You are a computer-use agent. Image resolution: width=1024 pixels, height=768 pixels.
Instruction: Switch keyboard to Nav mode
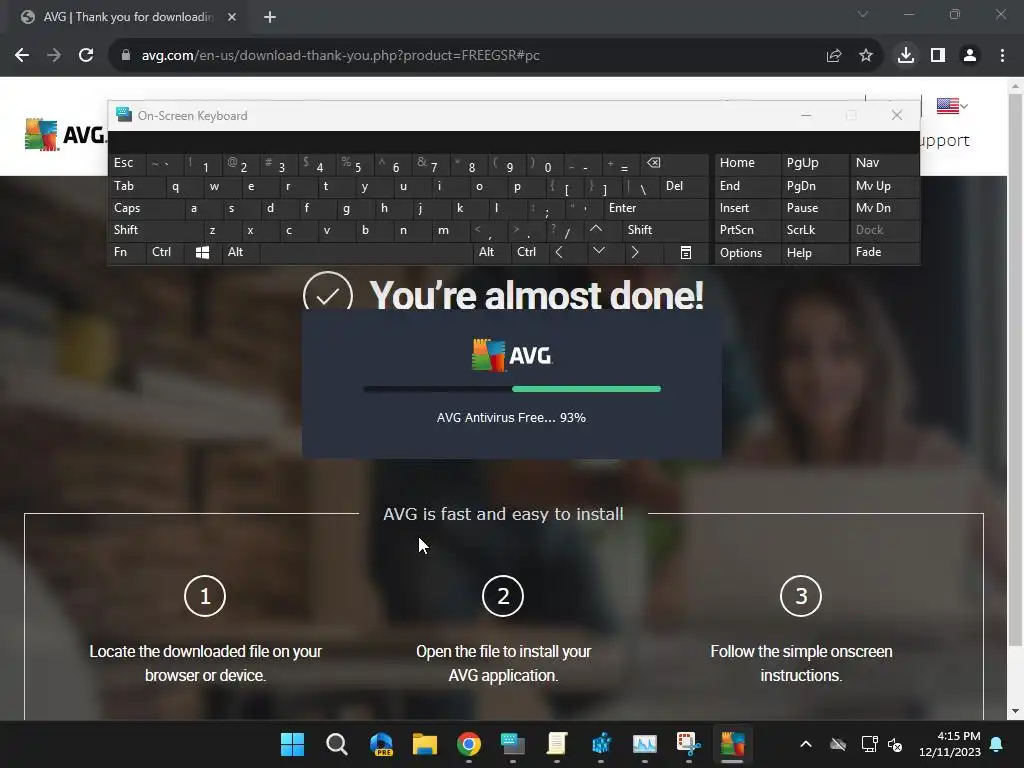(x=884, y=163)
